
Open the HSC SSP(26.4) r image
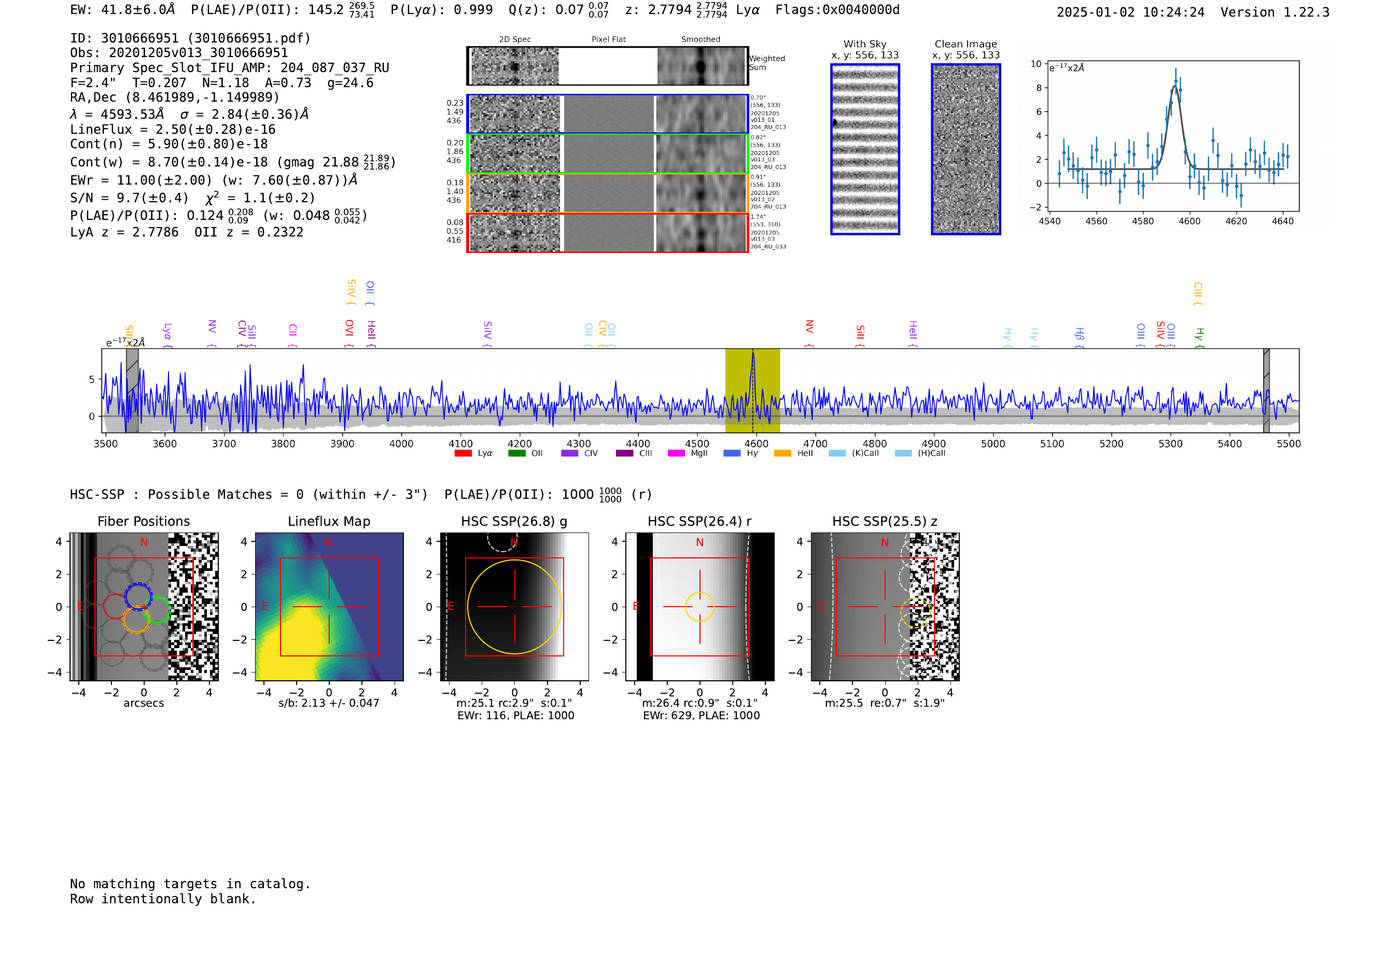pyautogui.click(x=700, y=607)
